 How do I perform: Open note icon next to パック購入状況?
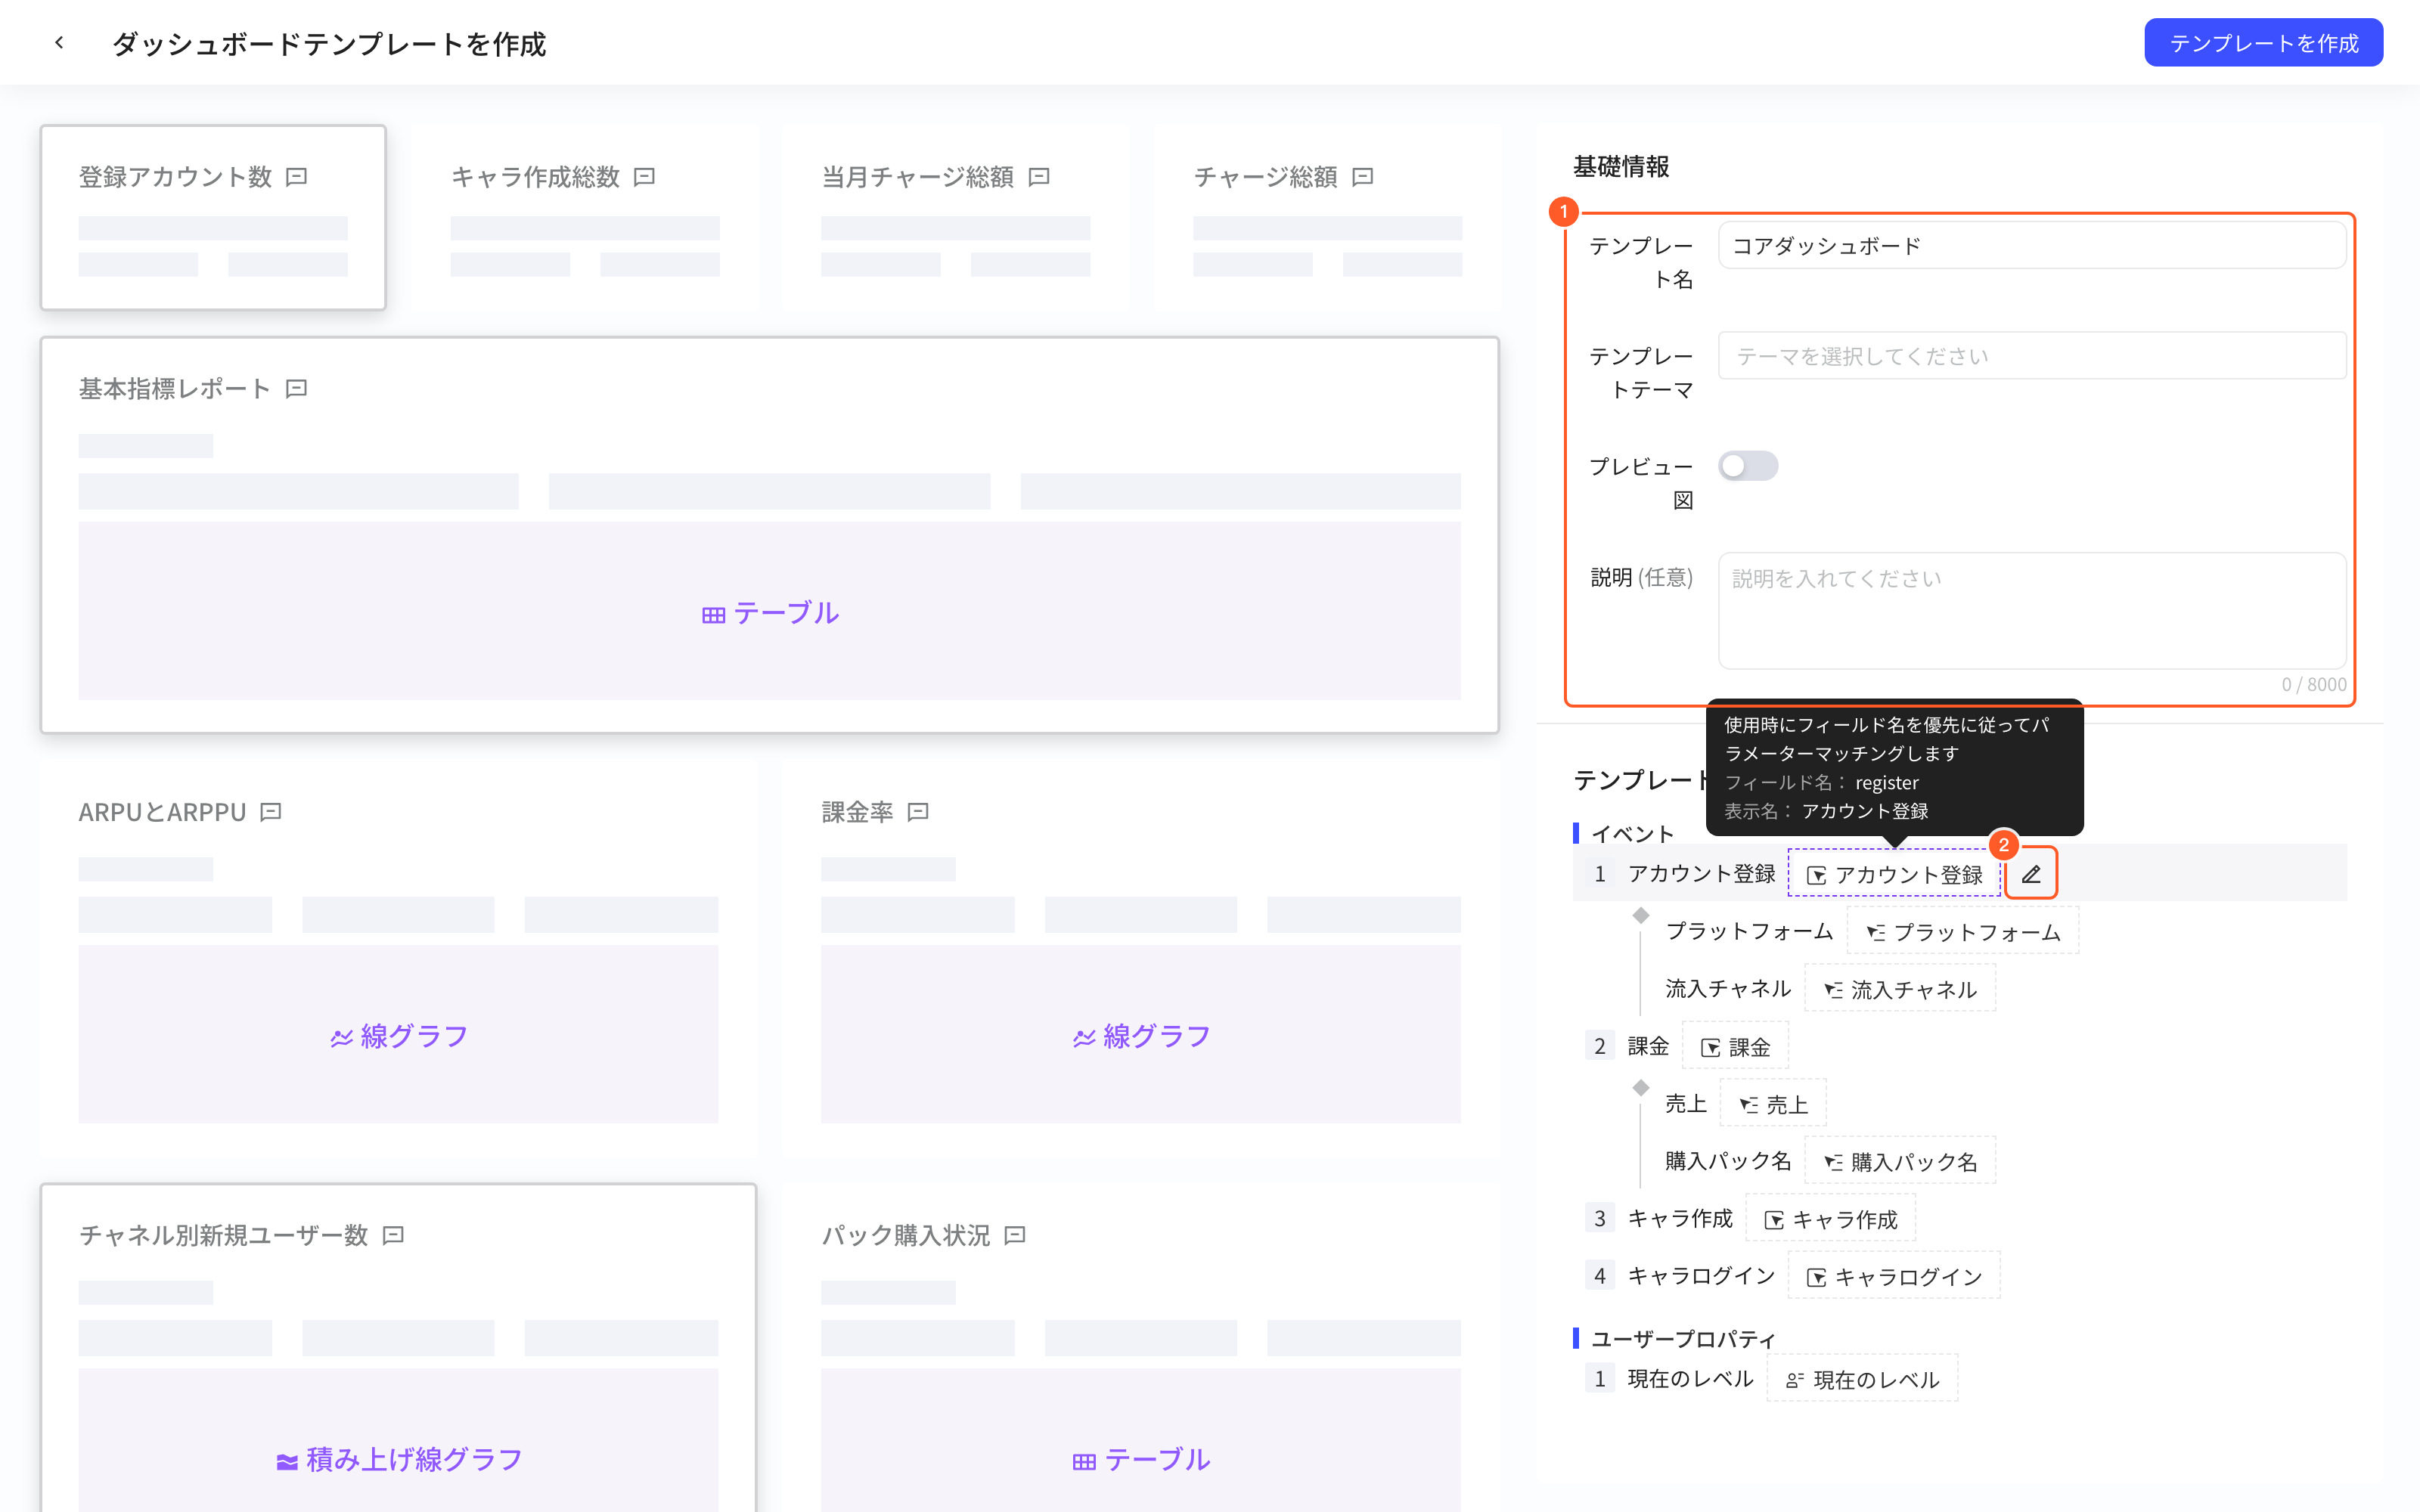1015,1235
